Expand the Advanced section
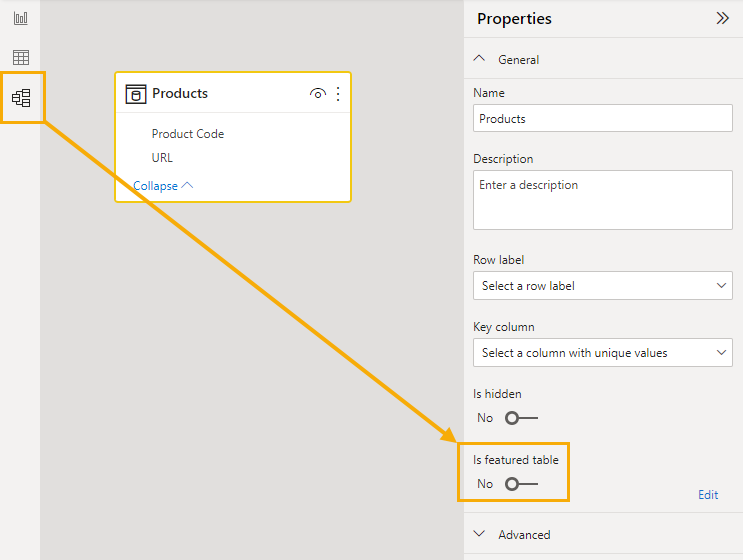This screenshot has height=560, width=743. point(480,534)
